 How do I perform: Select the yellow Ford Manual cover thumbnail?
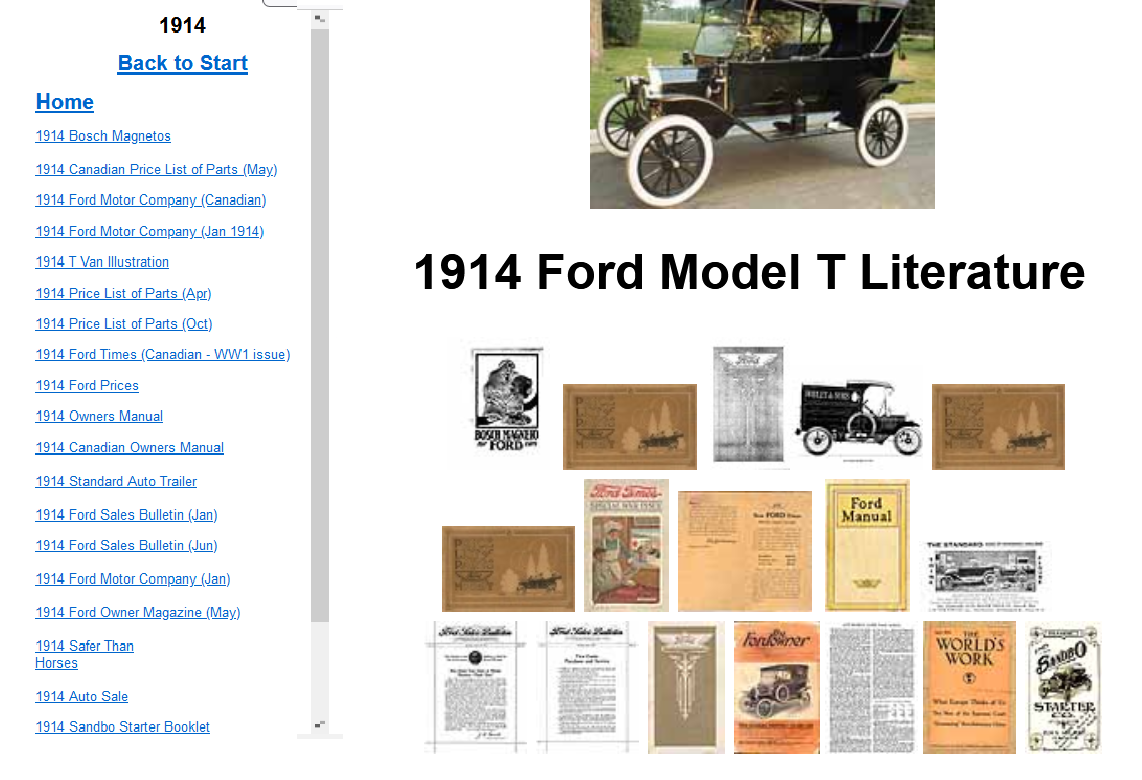pyautogui.click(x=867, y=545)
